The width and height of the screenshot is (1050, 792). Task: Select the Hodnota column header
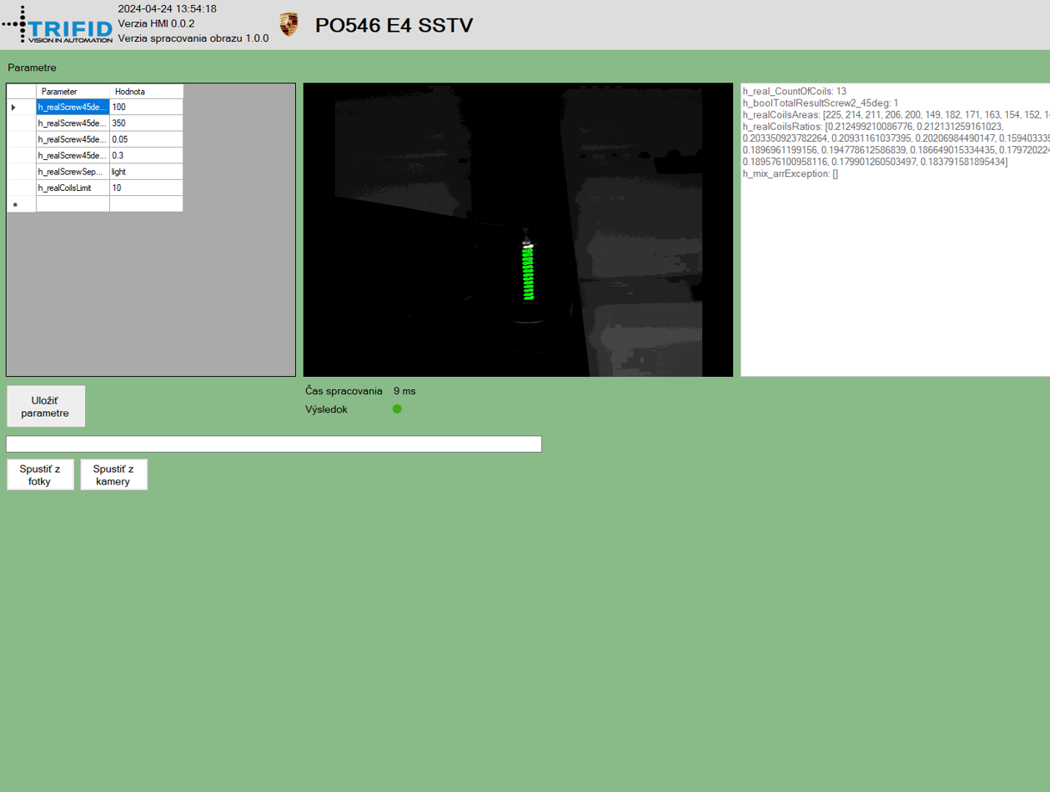point(145,91)
